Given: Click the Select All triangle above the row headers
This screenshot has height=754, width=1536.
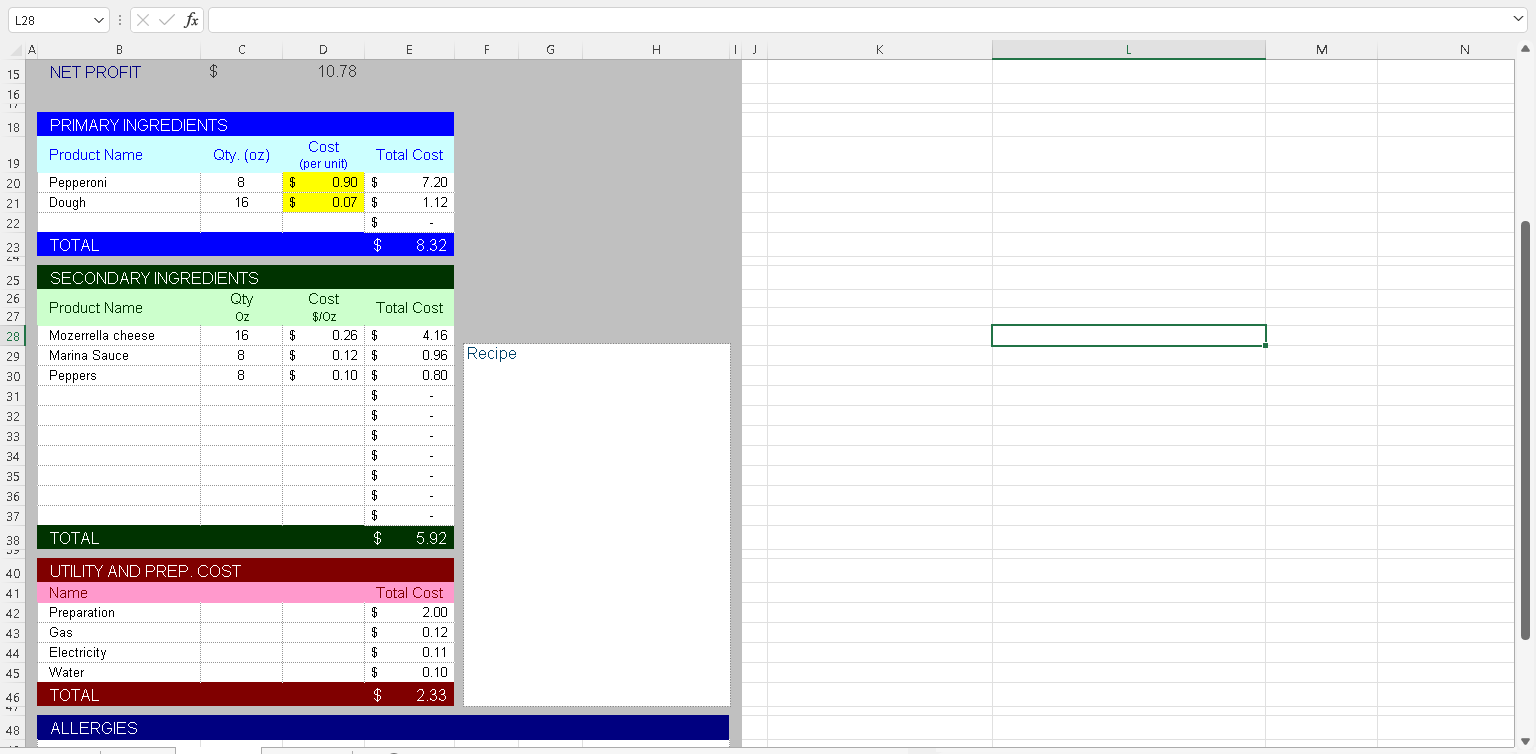Looking at the screenshot, I should (14, 49).
